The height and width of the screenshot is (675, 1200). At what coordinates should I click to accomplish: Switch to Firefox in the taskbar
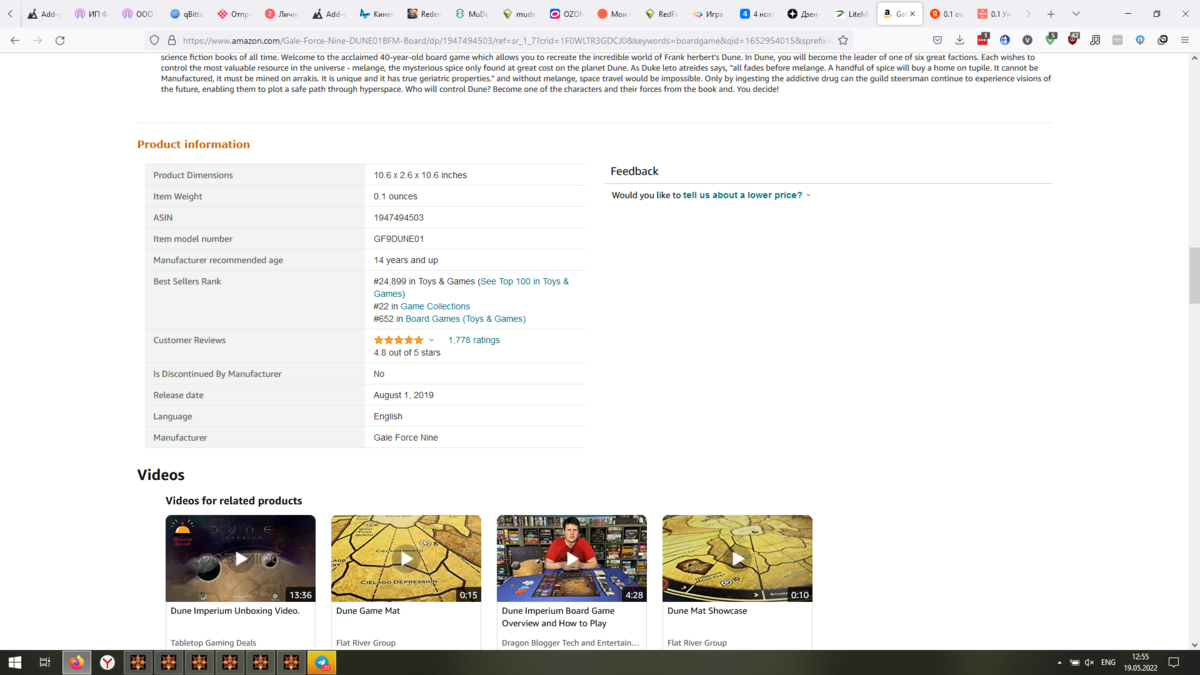tap(77, 662)
